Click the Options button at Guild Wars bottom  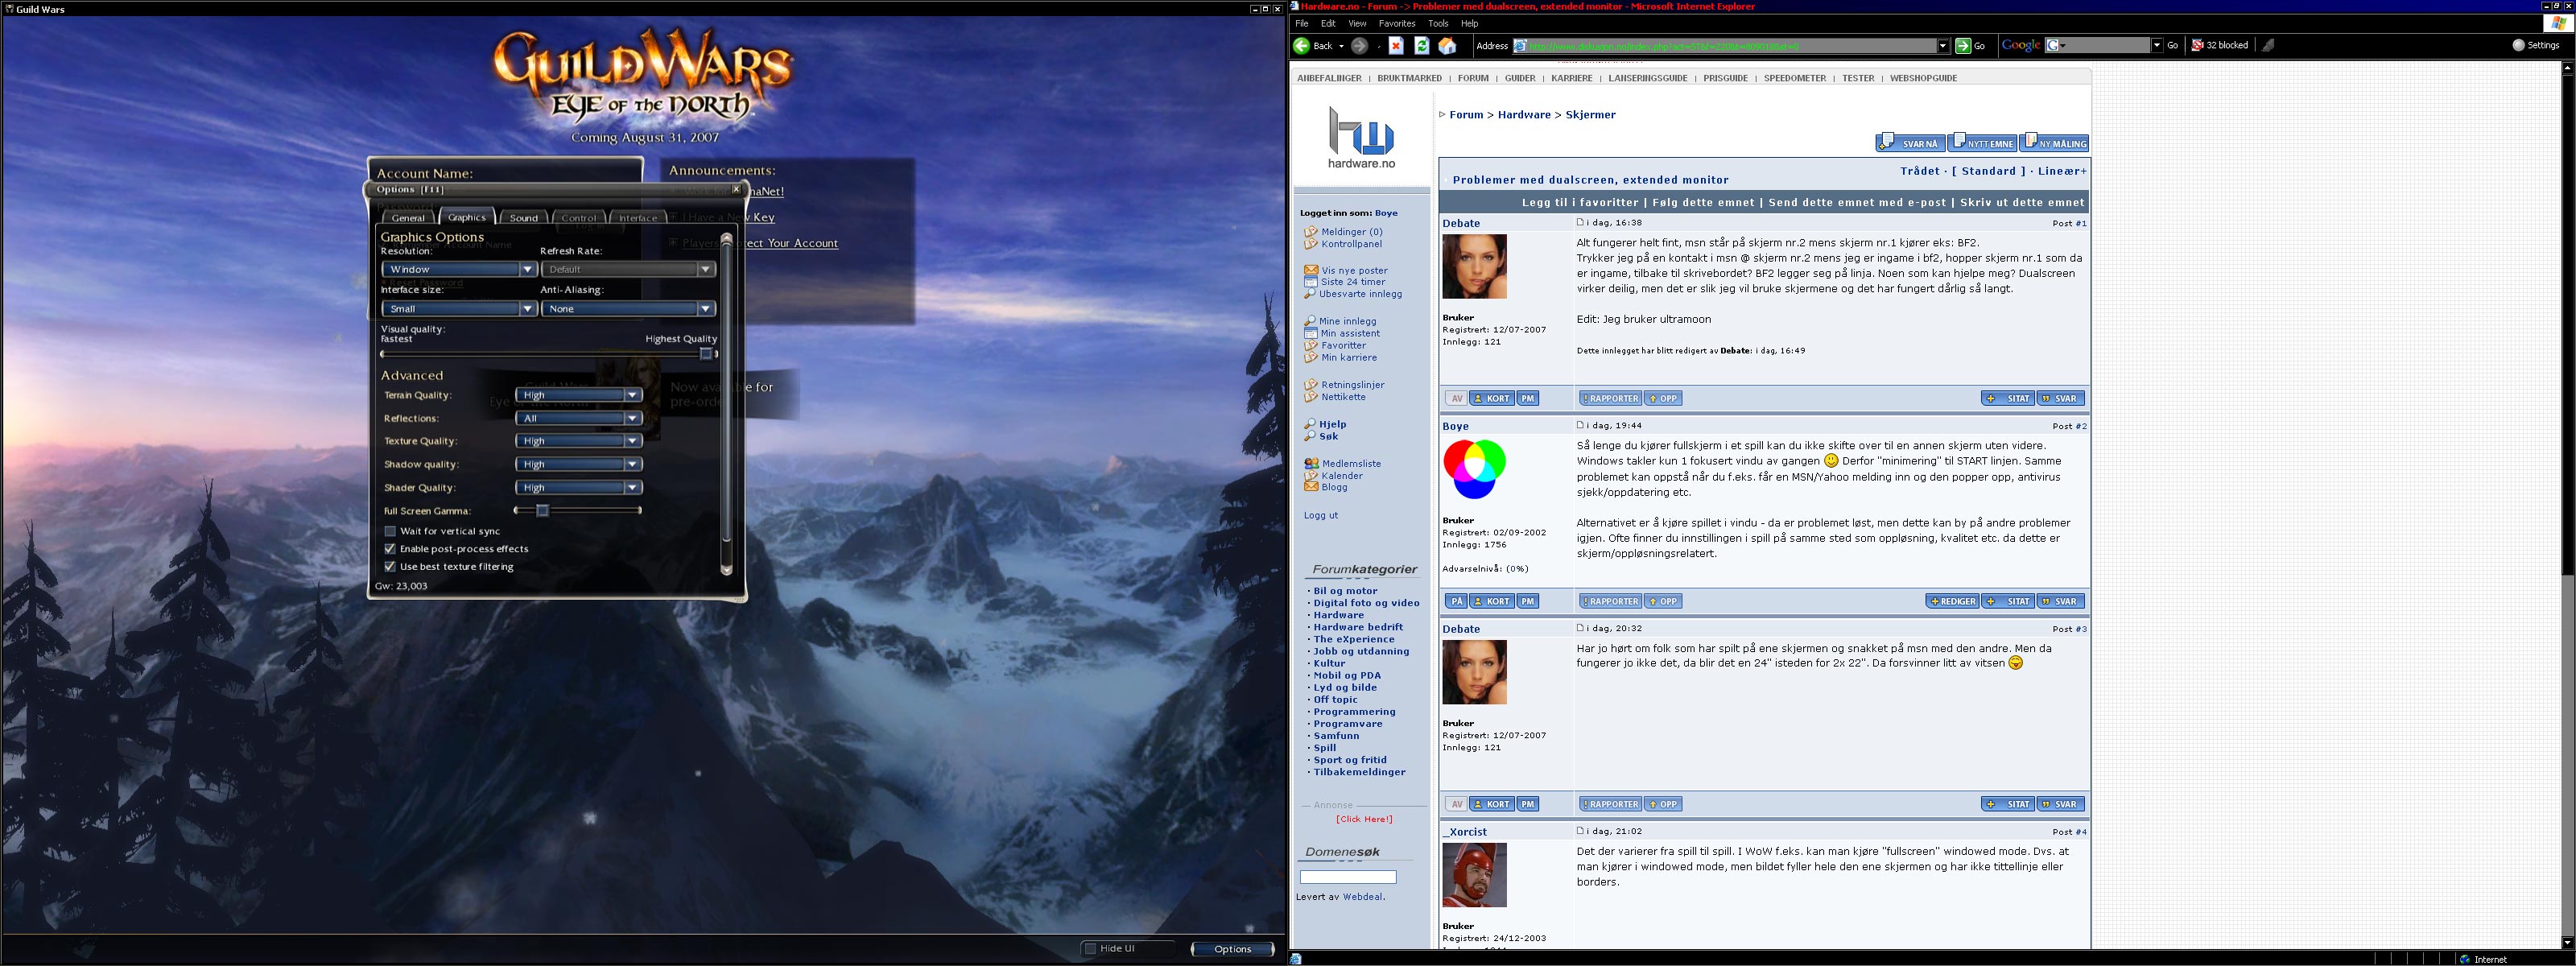1232,950
